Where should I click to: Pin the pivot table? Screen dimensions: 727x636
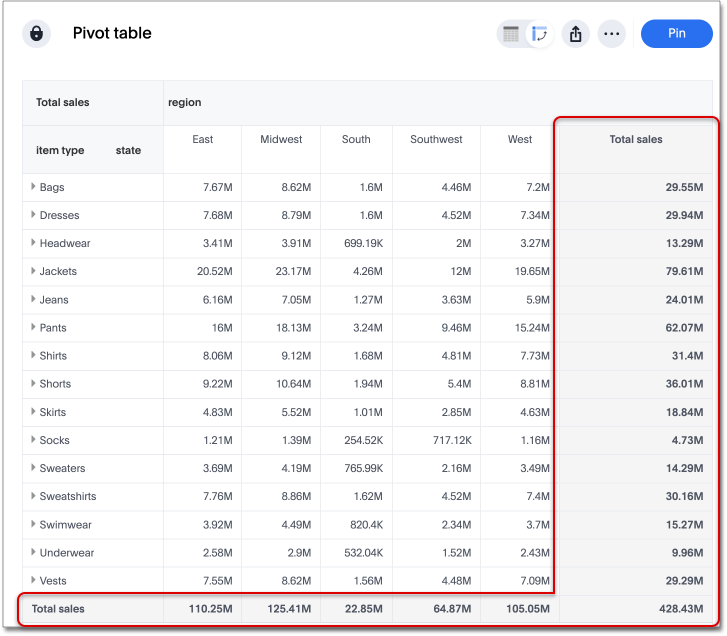[x=676, y=33]
